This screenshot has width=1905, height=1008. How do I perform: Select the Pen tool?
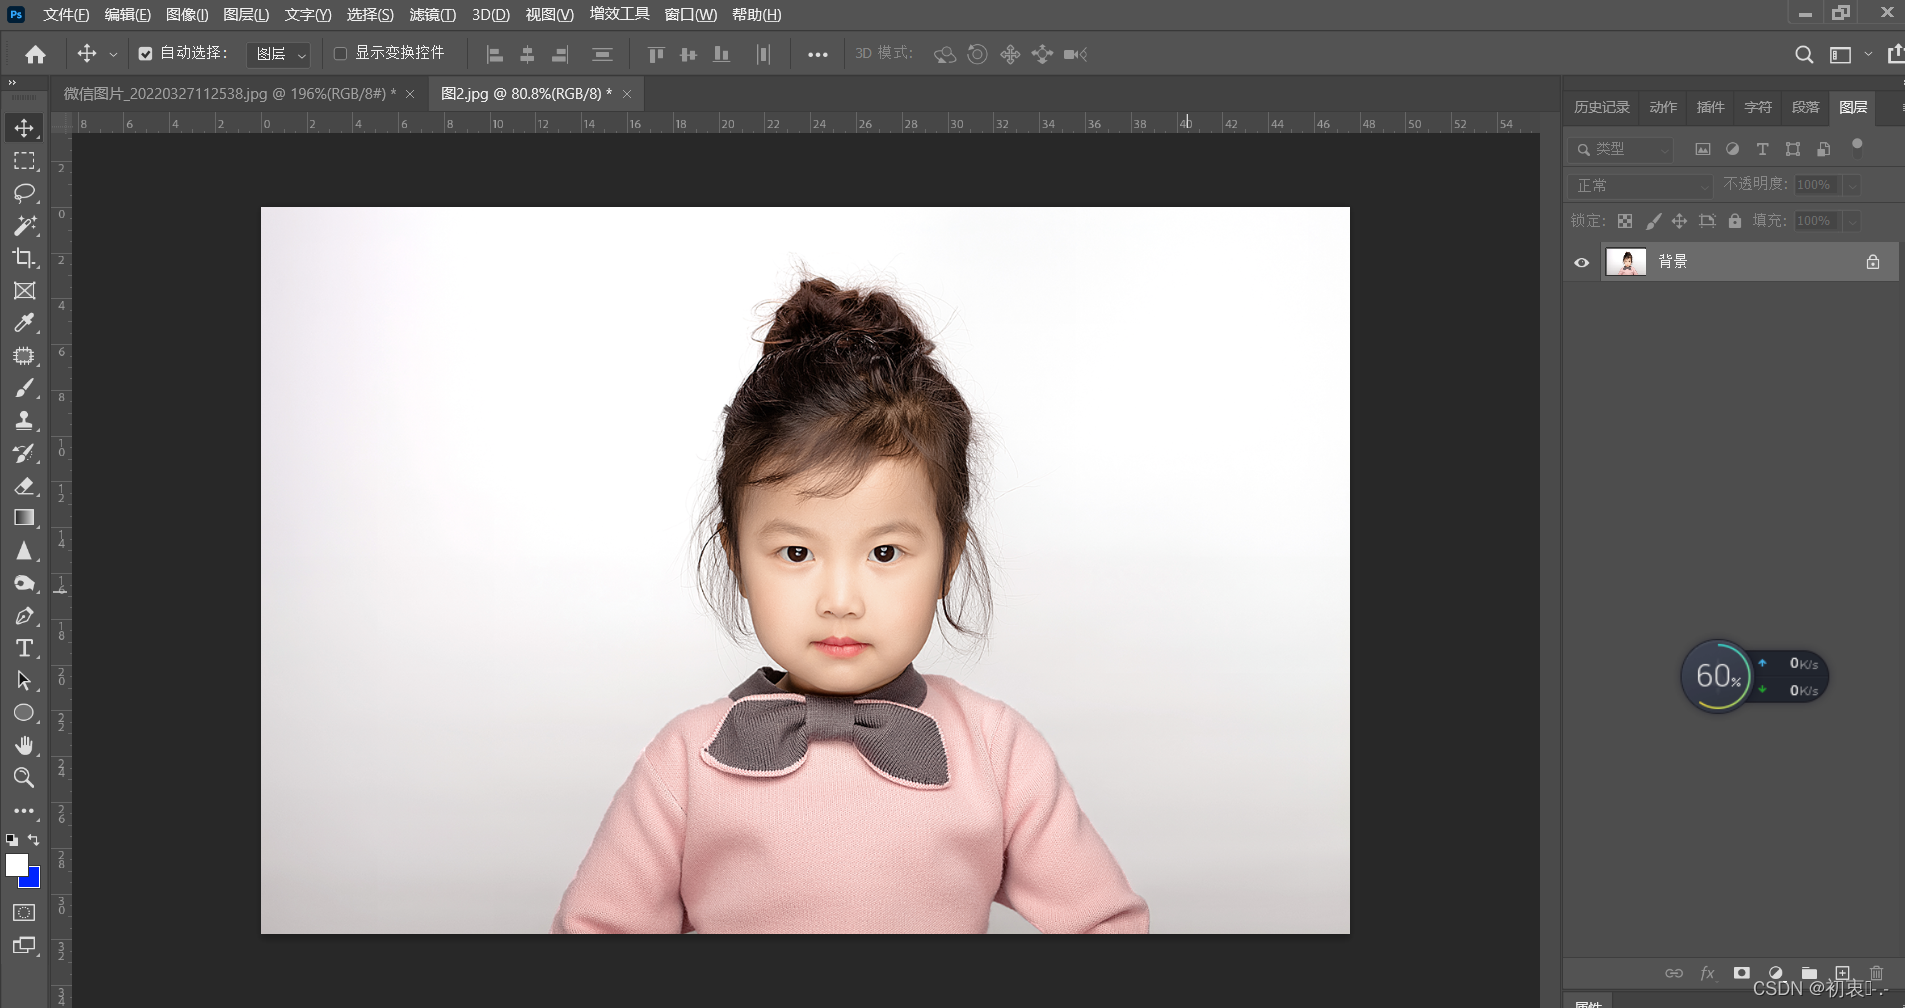pos(24,616)
